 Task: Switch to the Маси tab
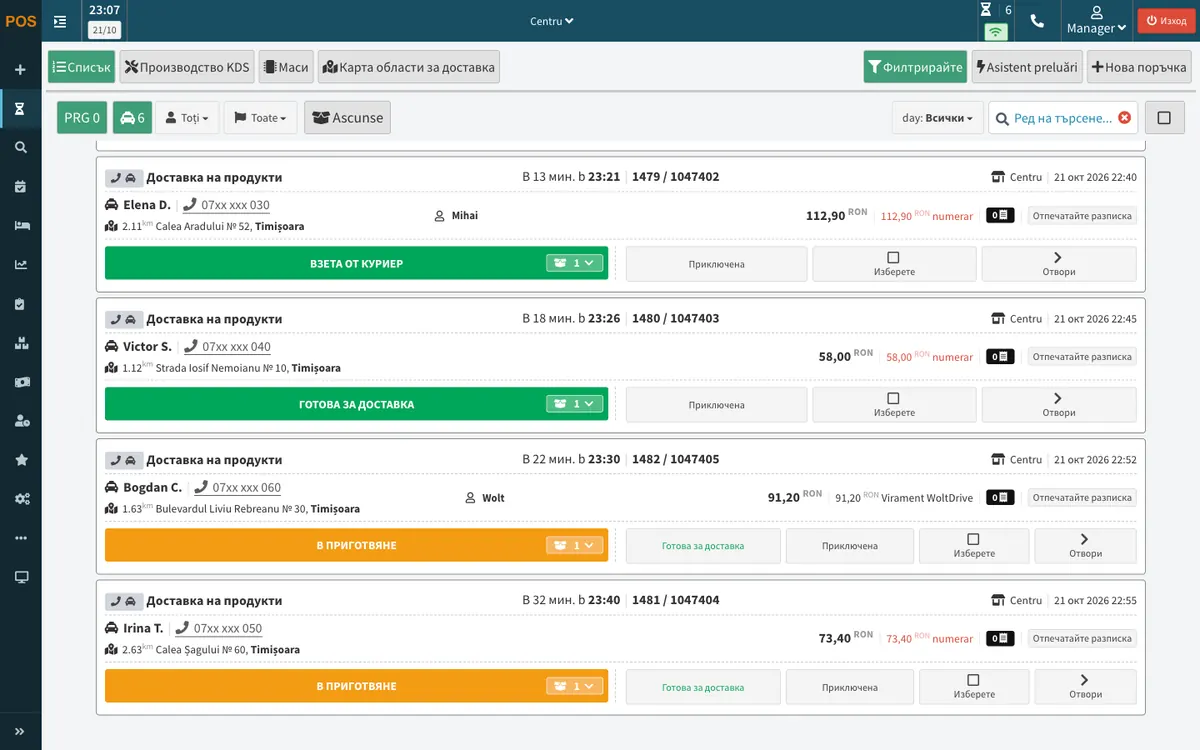point(286,67)
